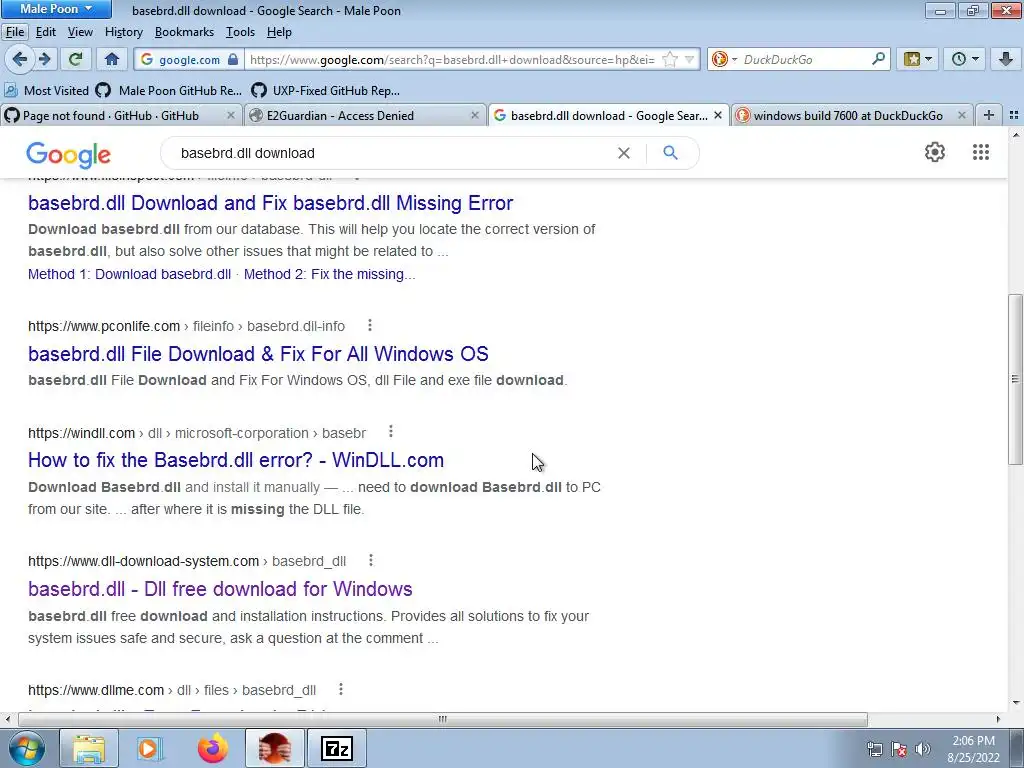1024x768 pixels.
Task: Open the Bookmarks menu
Action: point(184,32)
